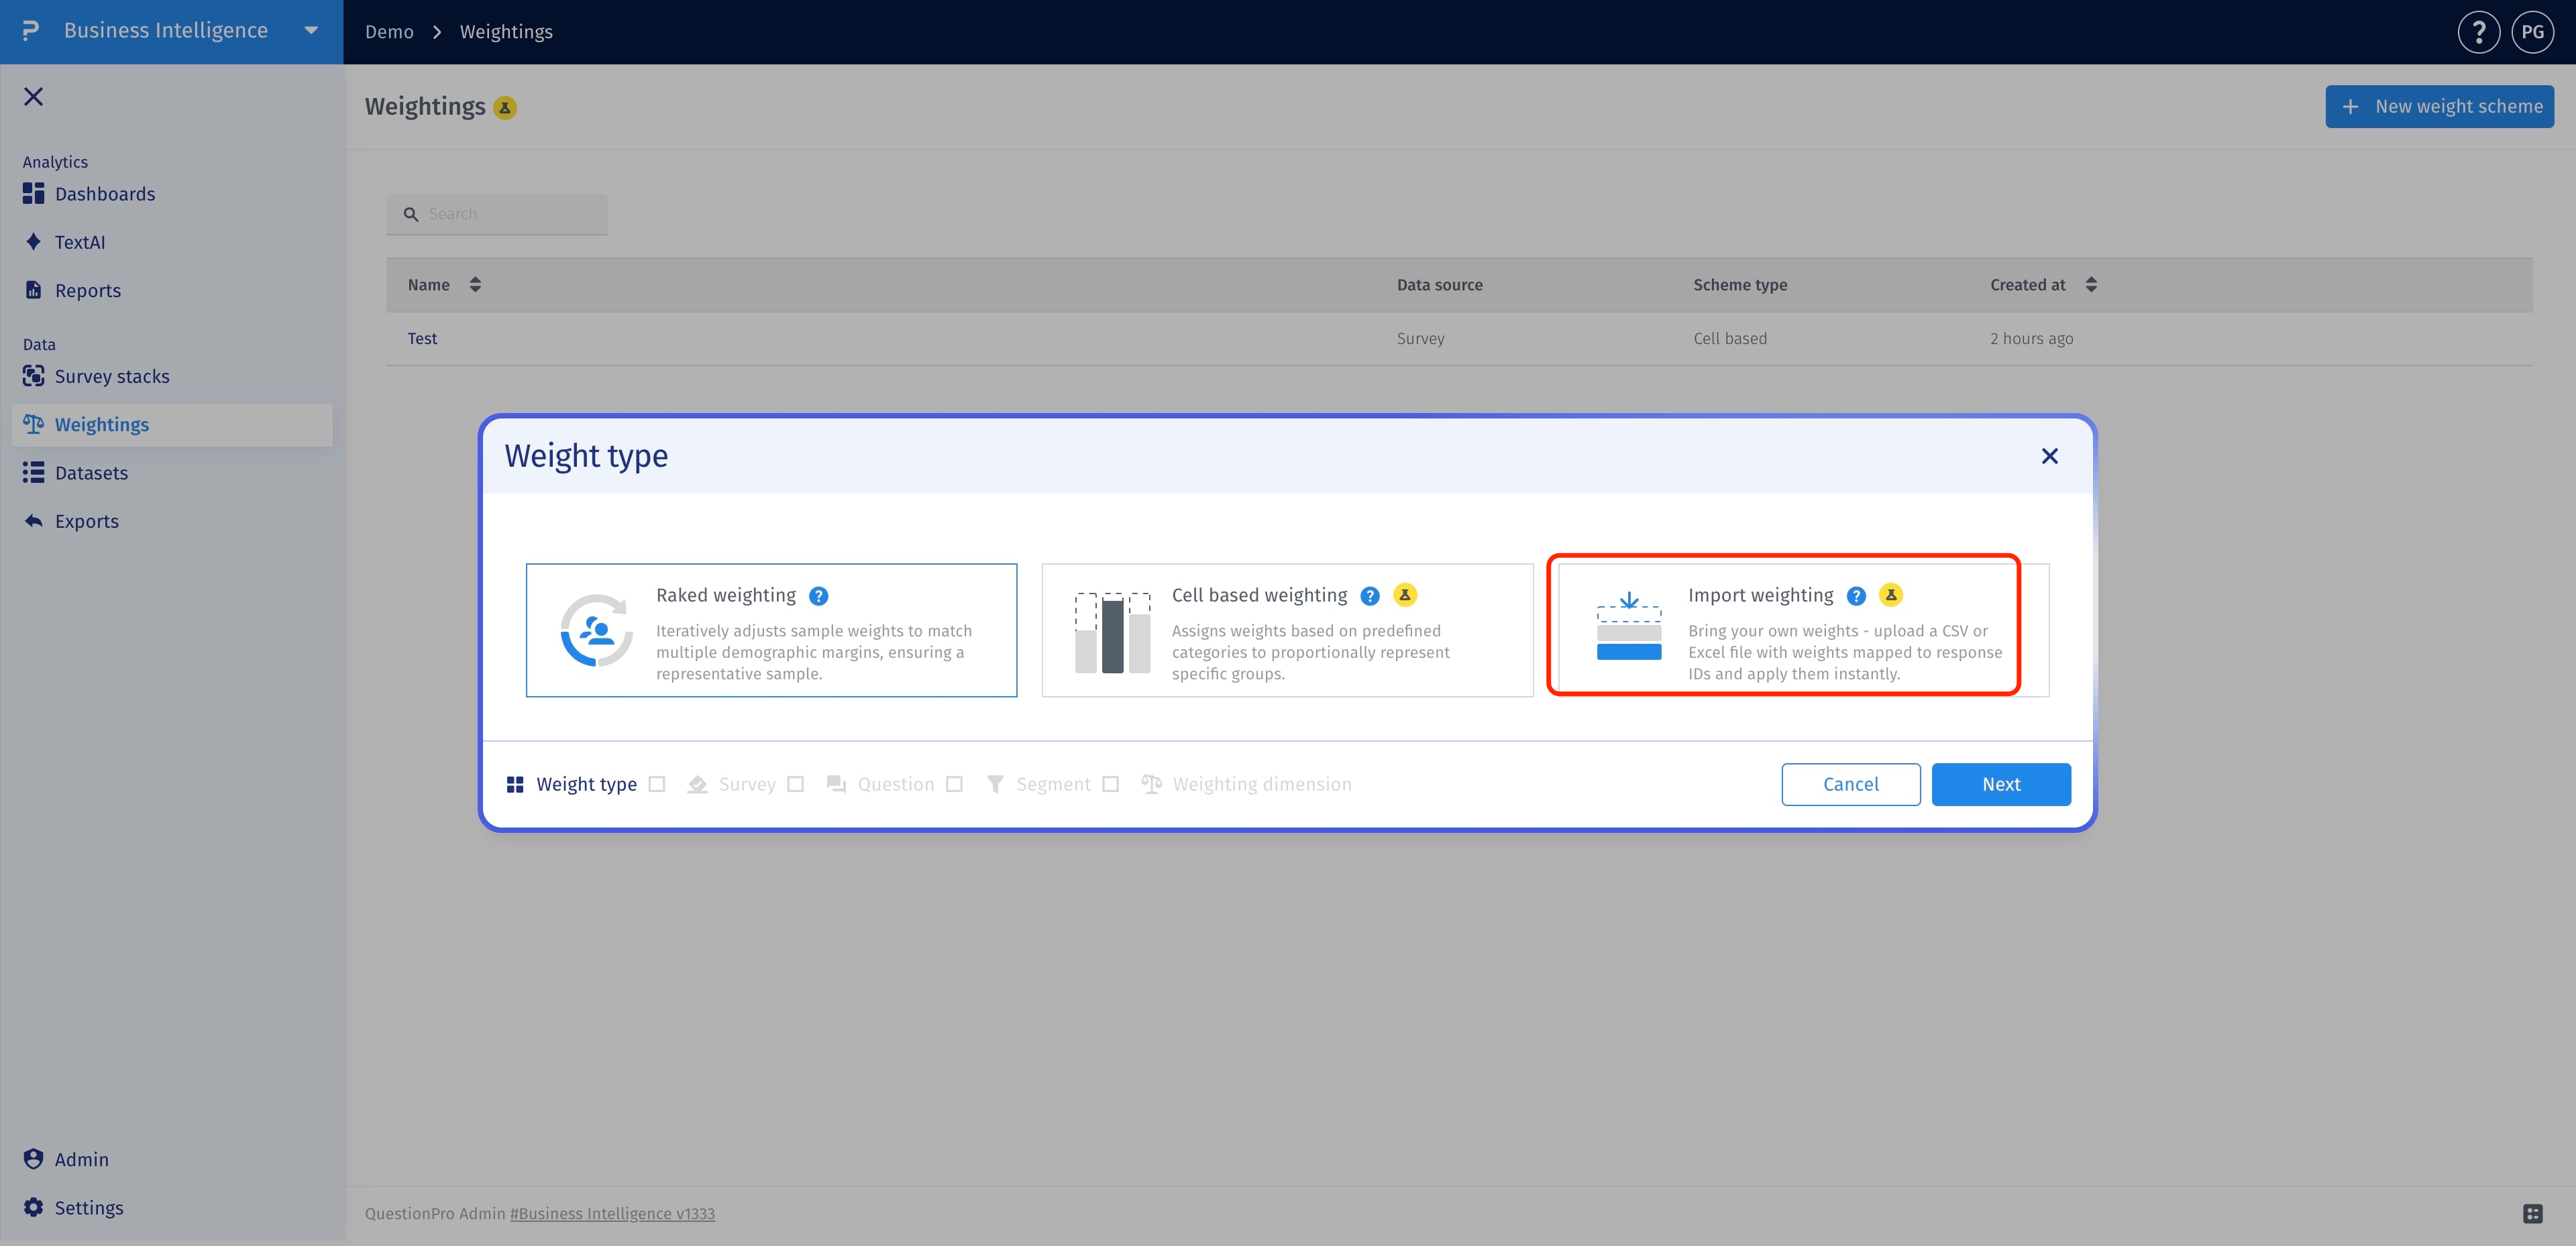Screen dimensions: 2576x1246
Task: Click the Import weighting download icon
Action: pyautogui.click(x=1628, y=626)
